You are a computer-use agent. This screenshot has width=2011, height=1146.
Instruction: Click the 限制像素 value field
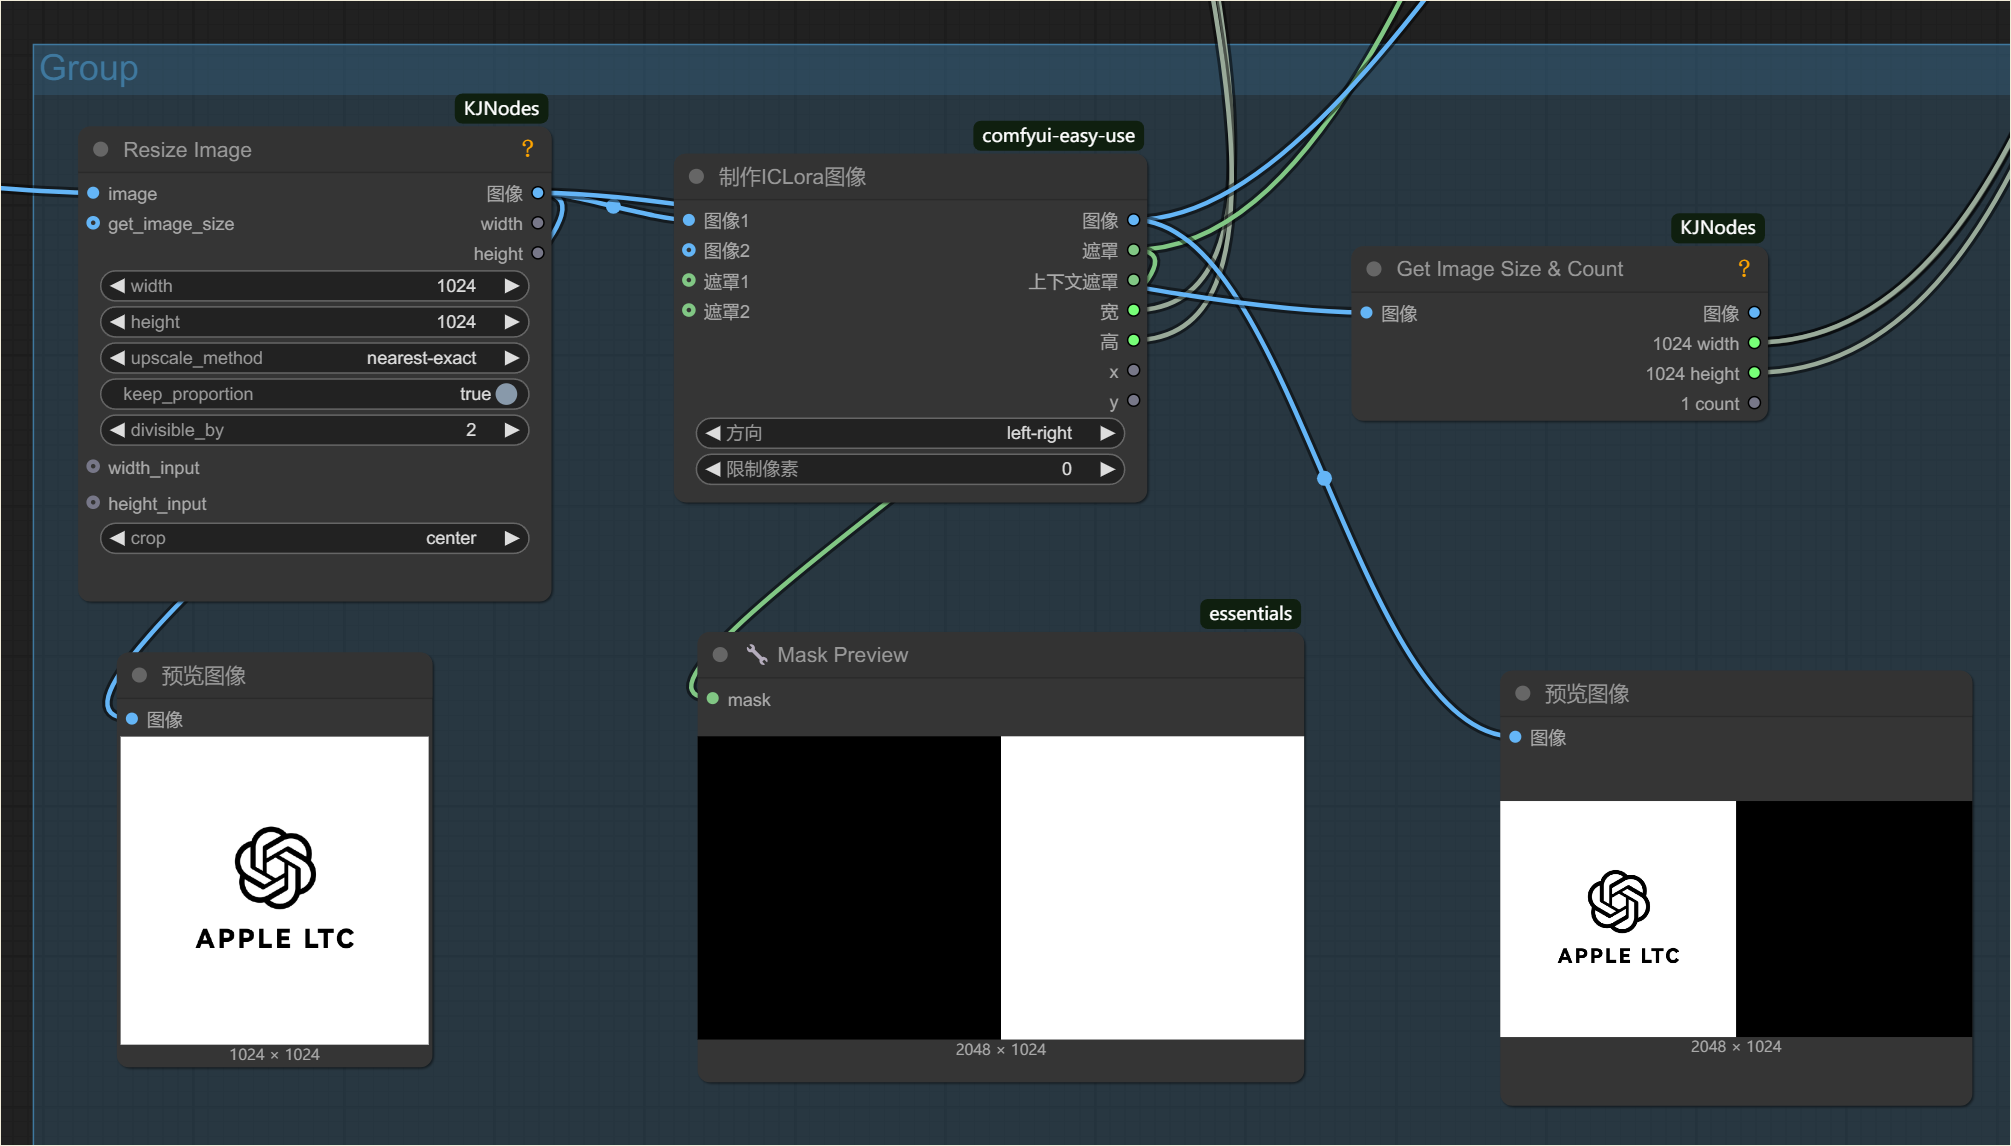(x=910, y=469)
